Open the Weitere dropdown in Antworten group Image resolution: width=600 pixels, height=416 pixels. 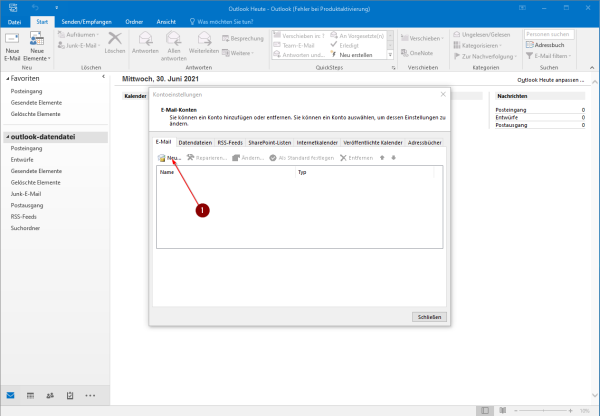tap(238, 53)
